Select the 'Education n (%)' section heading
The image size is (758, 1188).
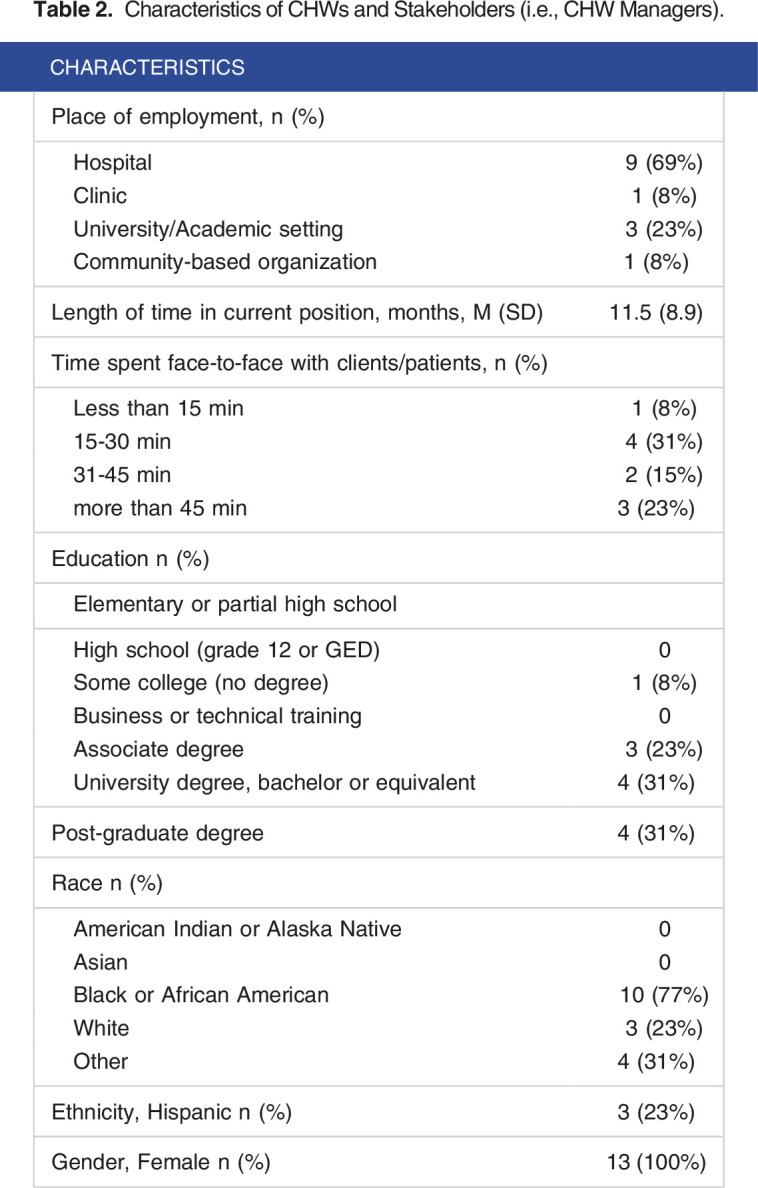pos(130,558)
